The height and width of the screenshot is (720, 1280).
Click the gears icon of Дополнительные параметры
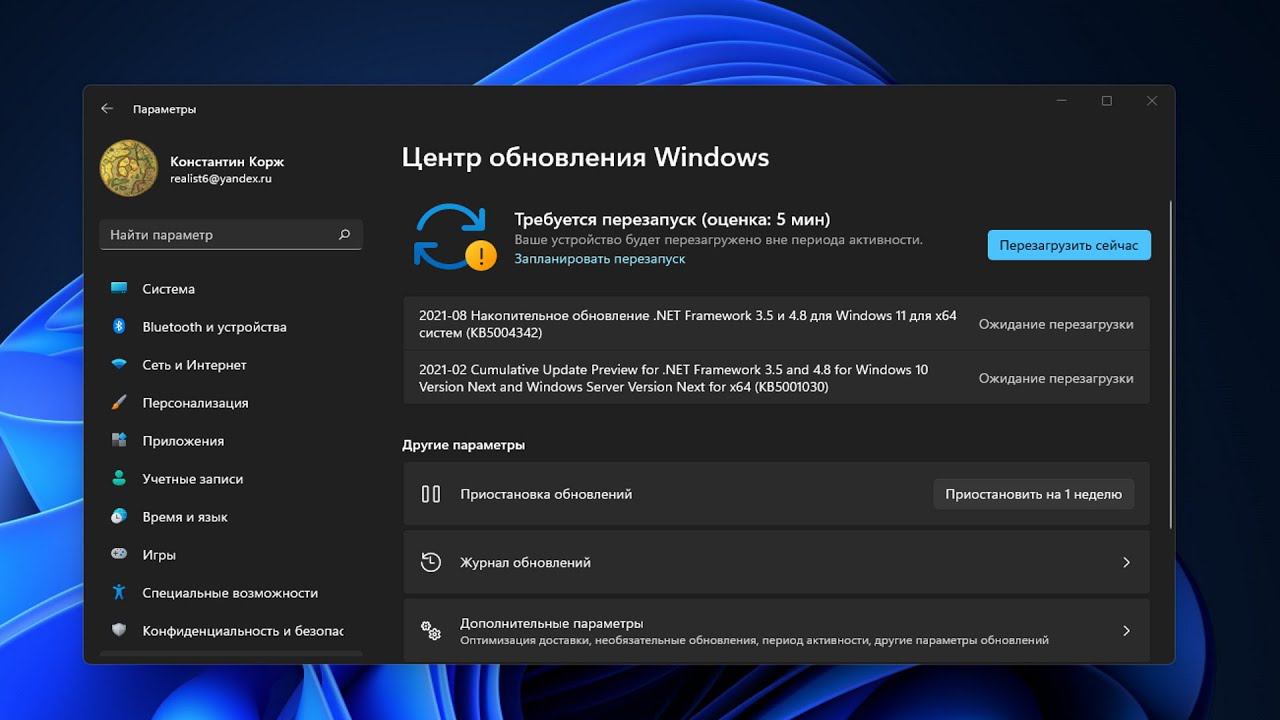coord(431,630)
